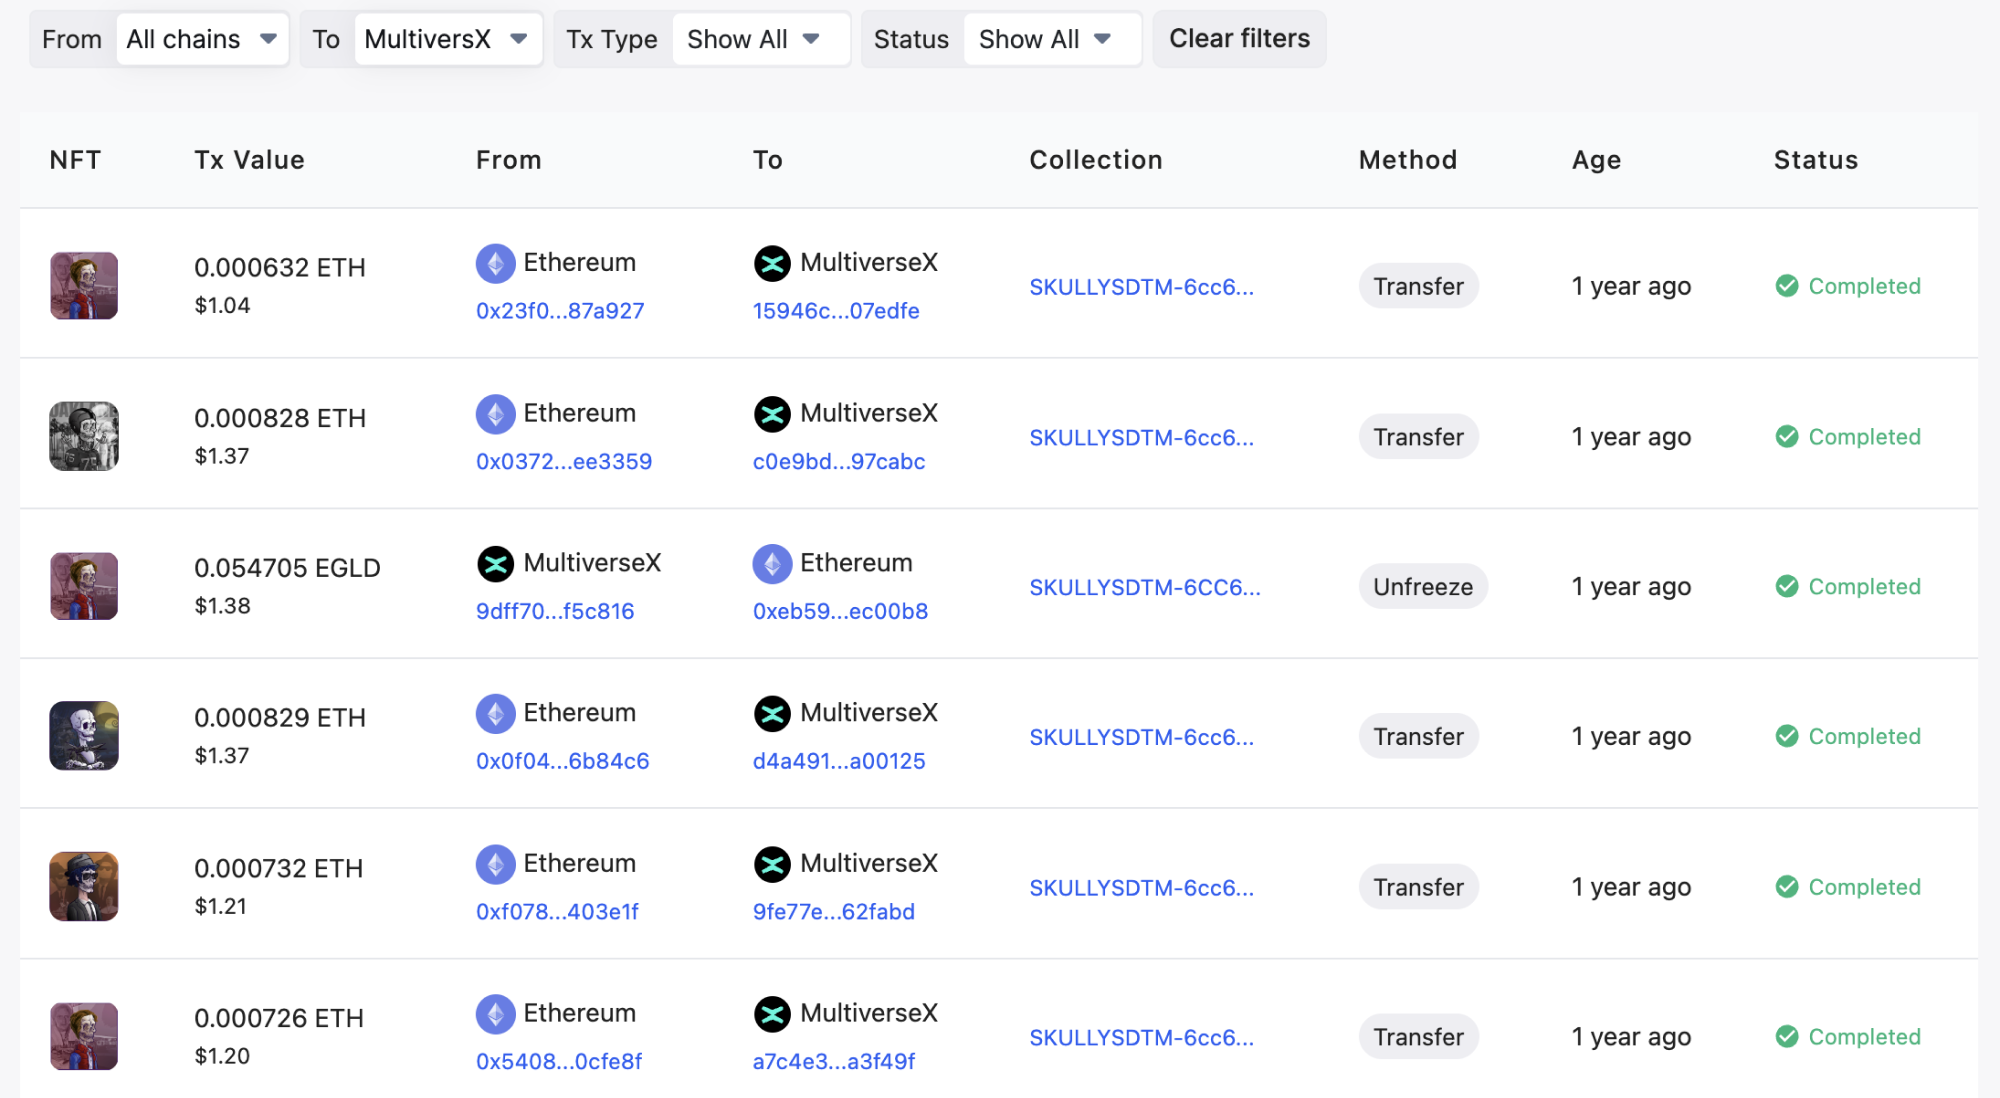
Task: Open recipient address c0e9bd...97cabc
Action: pyautogui.click(x=839, y=462)
